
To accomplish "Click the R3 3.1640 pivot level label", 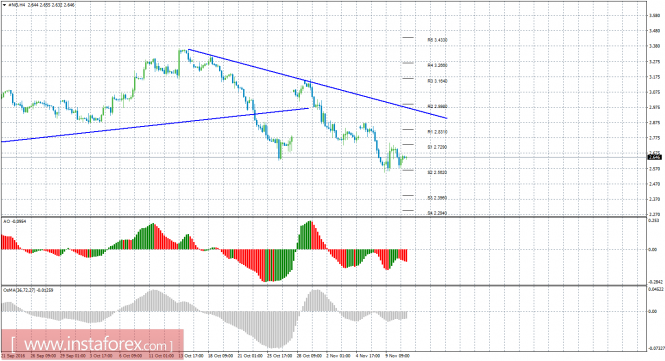I will [437, 81].
